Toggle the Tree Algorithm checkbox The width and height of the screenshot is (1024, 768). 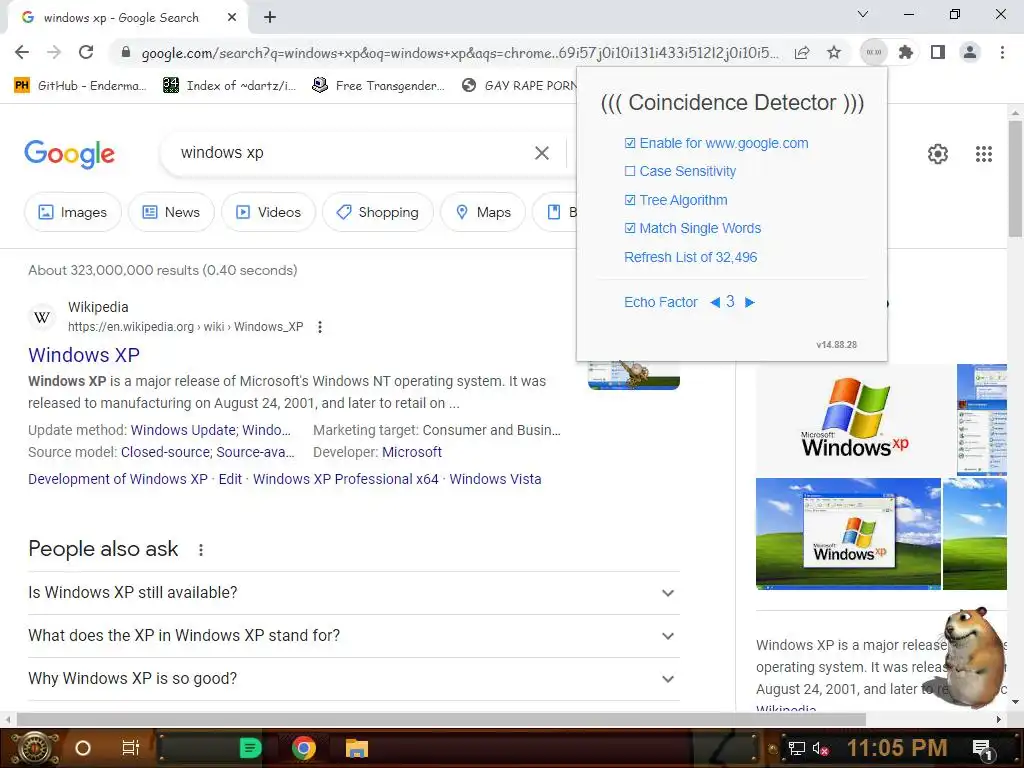click(x=630, y=200)
